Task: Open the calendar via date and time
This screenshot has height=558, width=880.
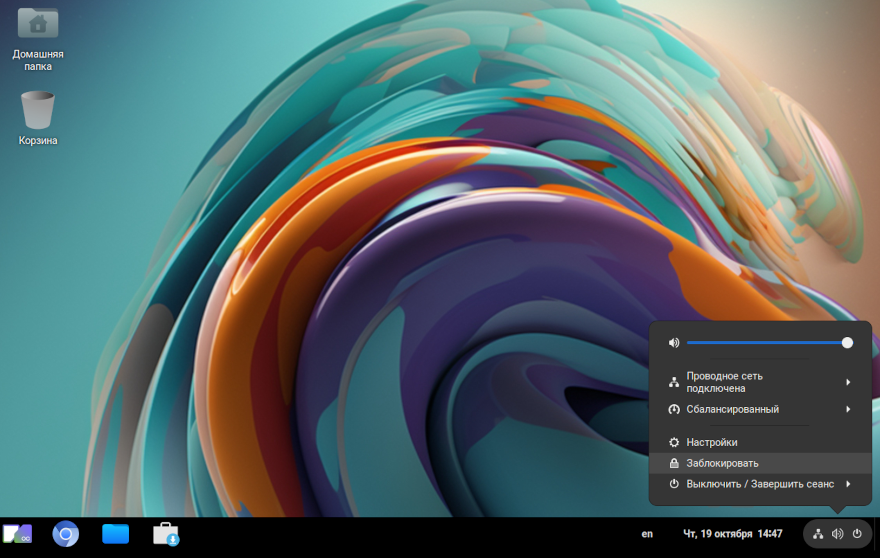Action: 732,534
